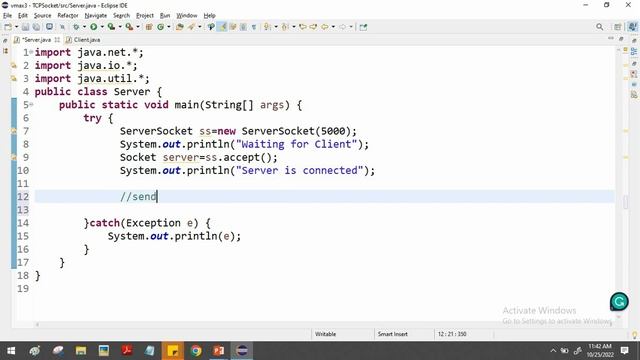The height and width of the screenshot is (360, 640).
Task: Open the Coverage dropdown arrow
Action: [120, 27]
